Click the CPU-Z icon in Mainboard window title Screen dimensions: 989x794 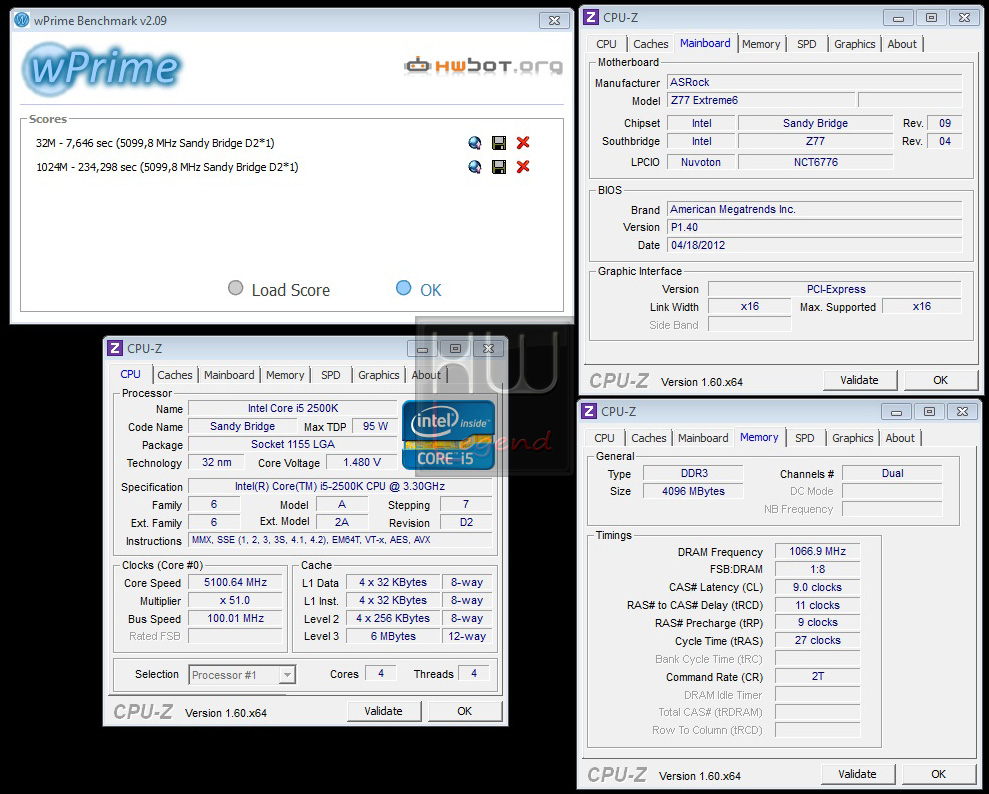click(x=591, y=17)
